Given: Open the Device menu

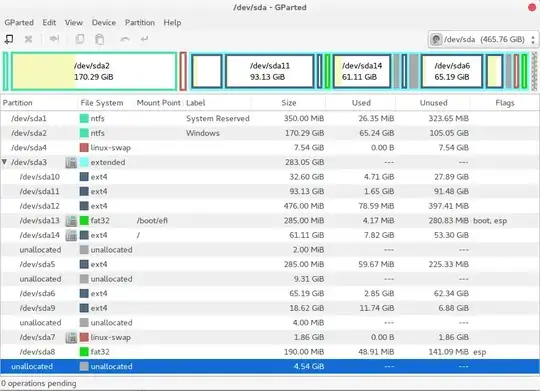Looking at the screenshot, I should coord(104,23).
